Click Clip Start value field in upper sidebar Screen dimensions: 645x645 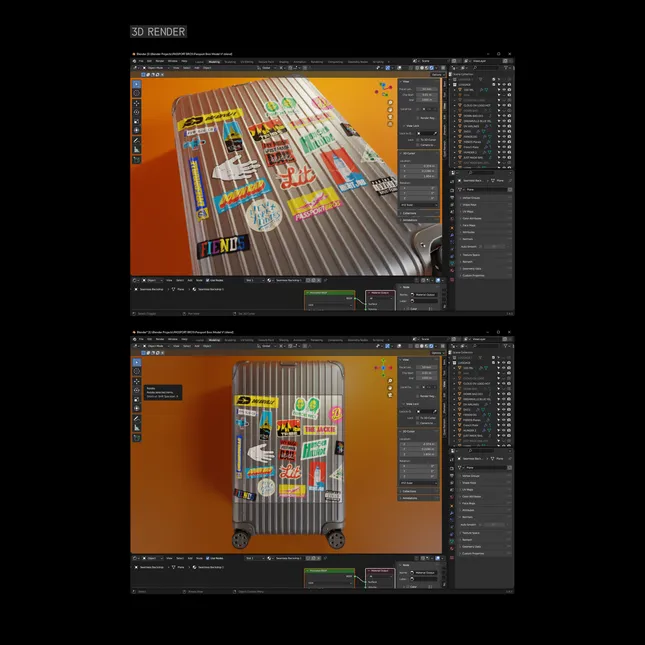point(427,95)
